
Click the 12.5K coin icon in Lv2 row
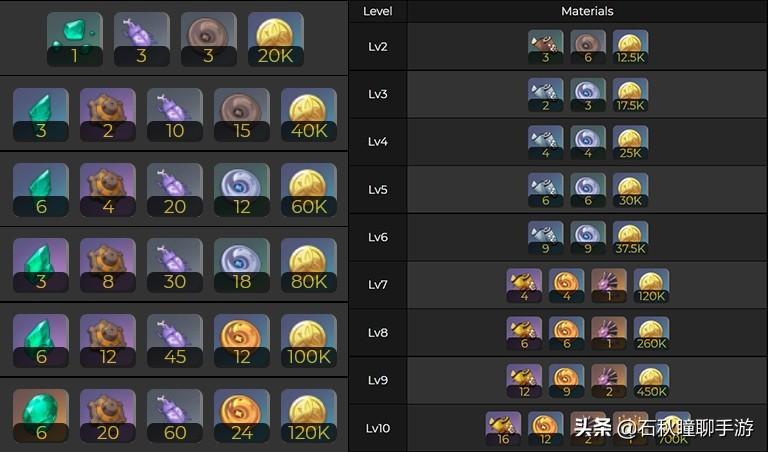click(630, 47)
